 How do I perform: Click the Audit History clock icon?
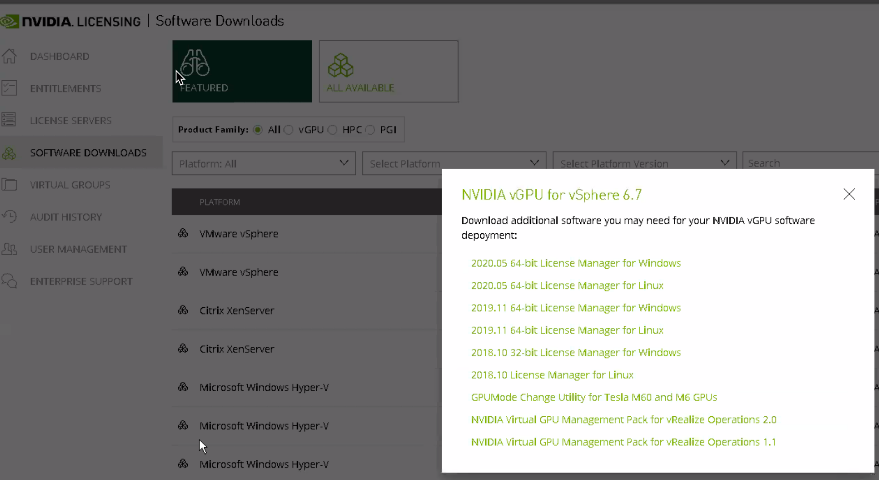pyautogui.click(x=9, y=216)
